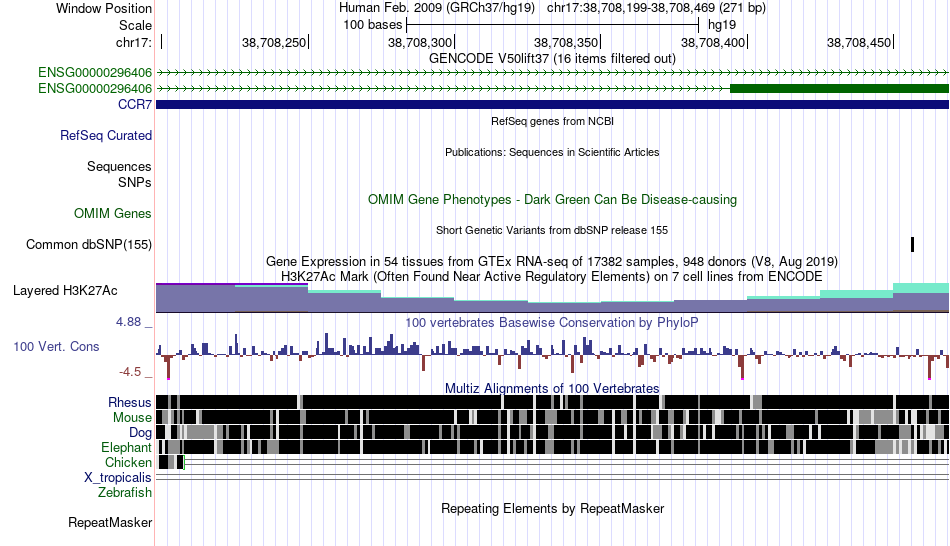Click the OMIM Genes track label
Screen dimensions: 950x546
(113, 213)
